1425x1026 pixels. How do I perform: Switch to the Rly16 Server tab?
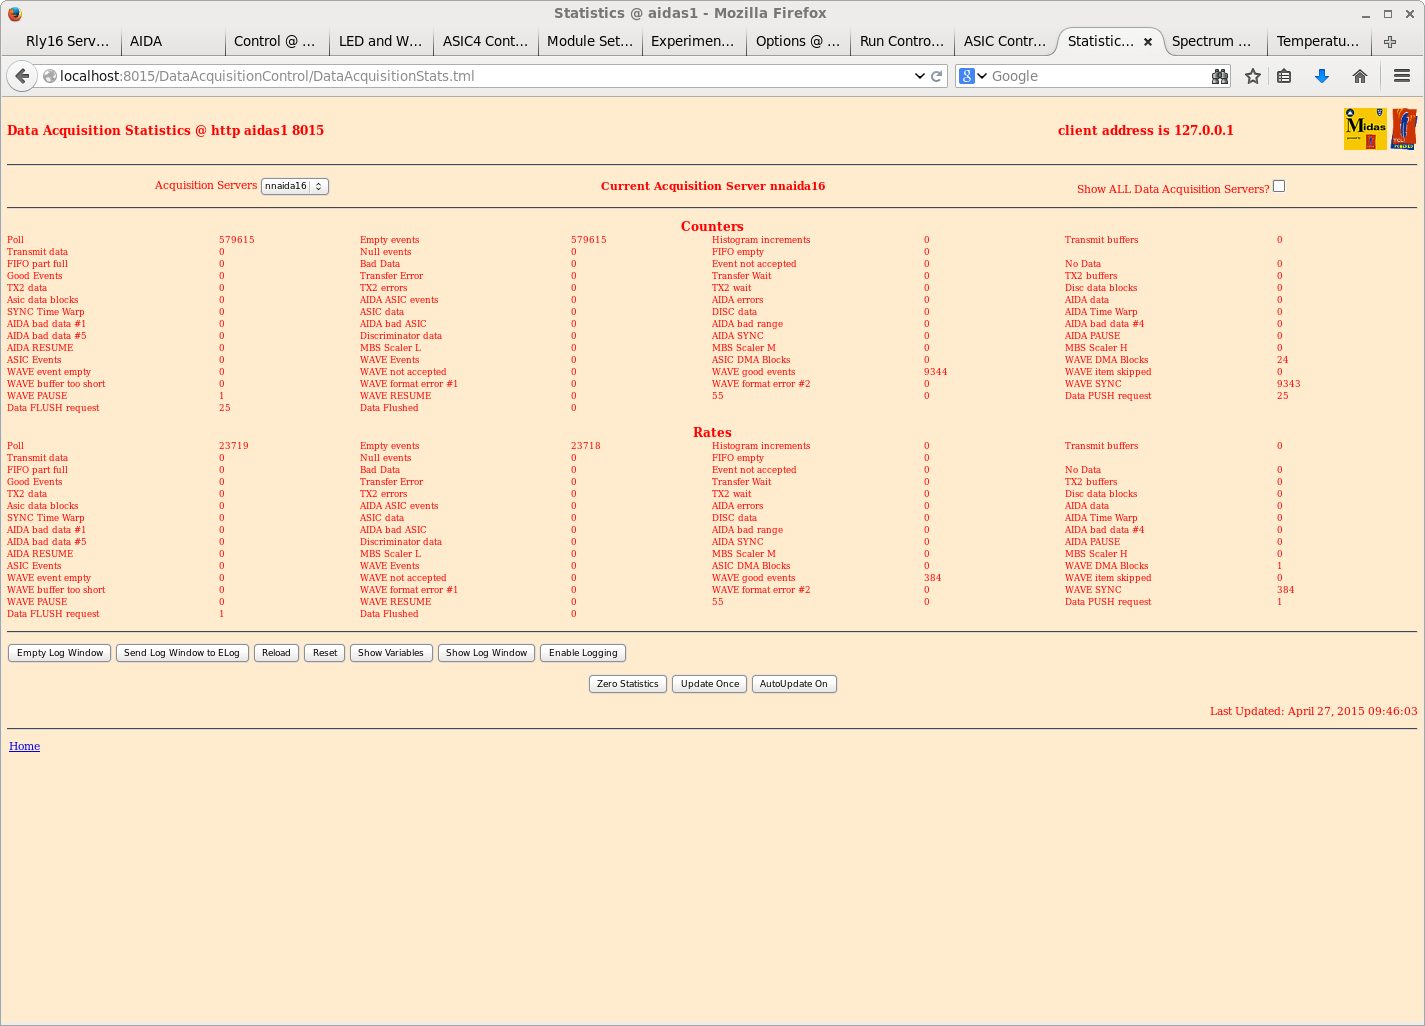click(x=67, y=41)
